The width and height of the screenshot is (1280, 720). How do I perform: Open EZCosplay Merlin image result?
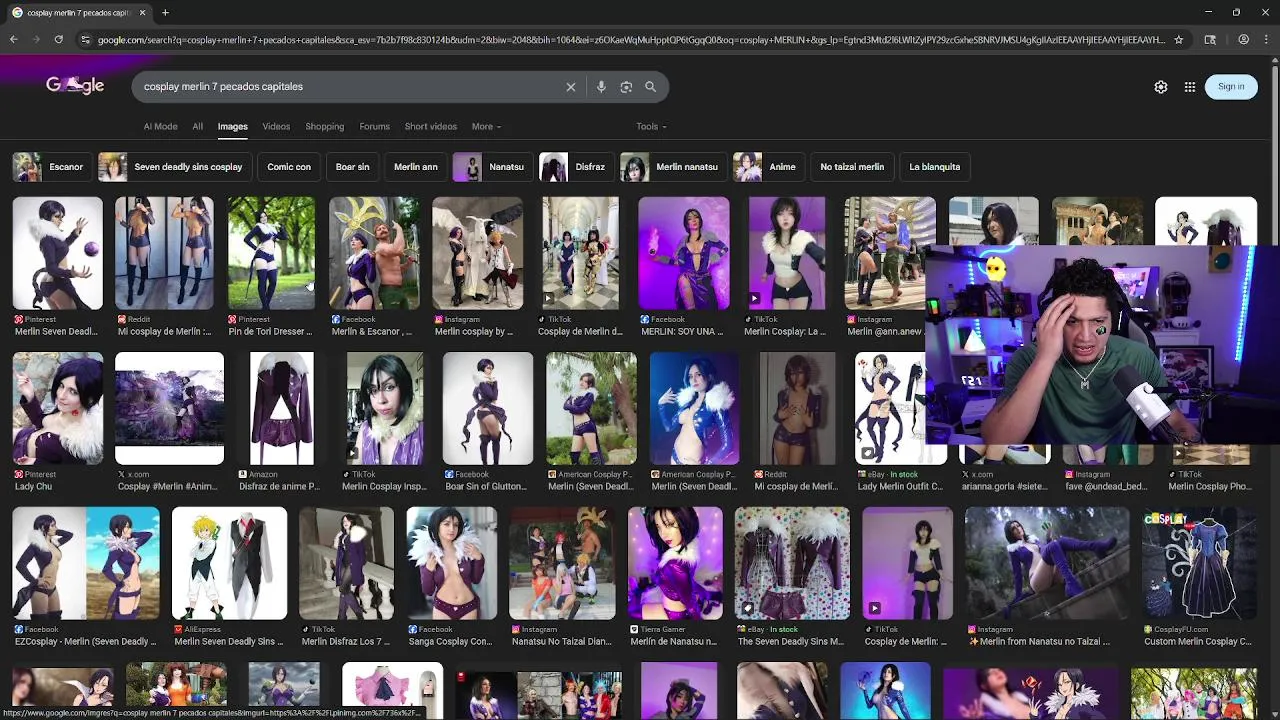[86, 564]
